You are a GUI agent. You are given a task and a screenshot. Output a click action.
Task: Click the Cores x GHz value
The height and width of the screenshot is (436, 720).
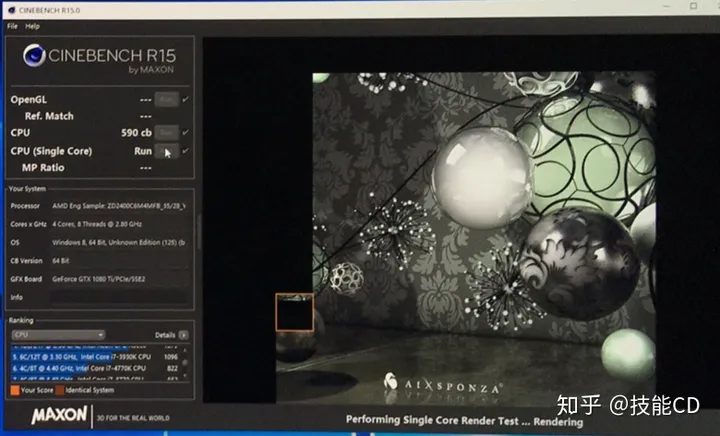pyautogui.click(x=97, y=224)
